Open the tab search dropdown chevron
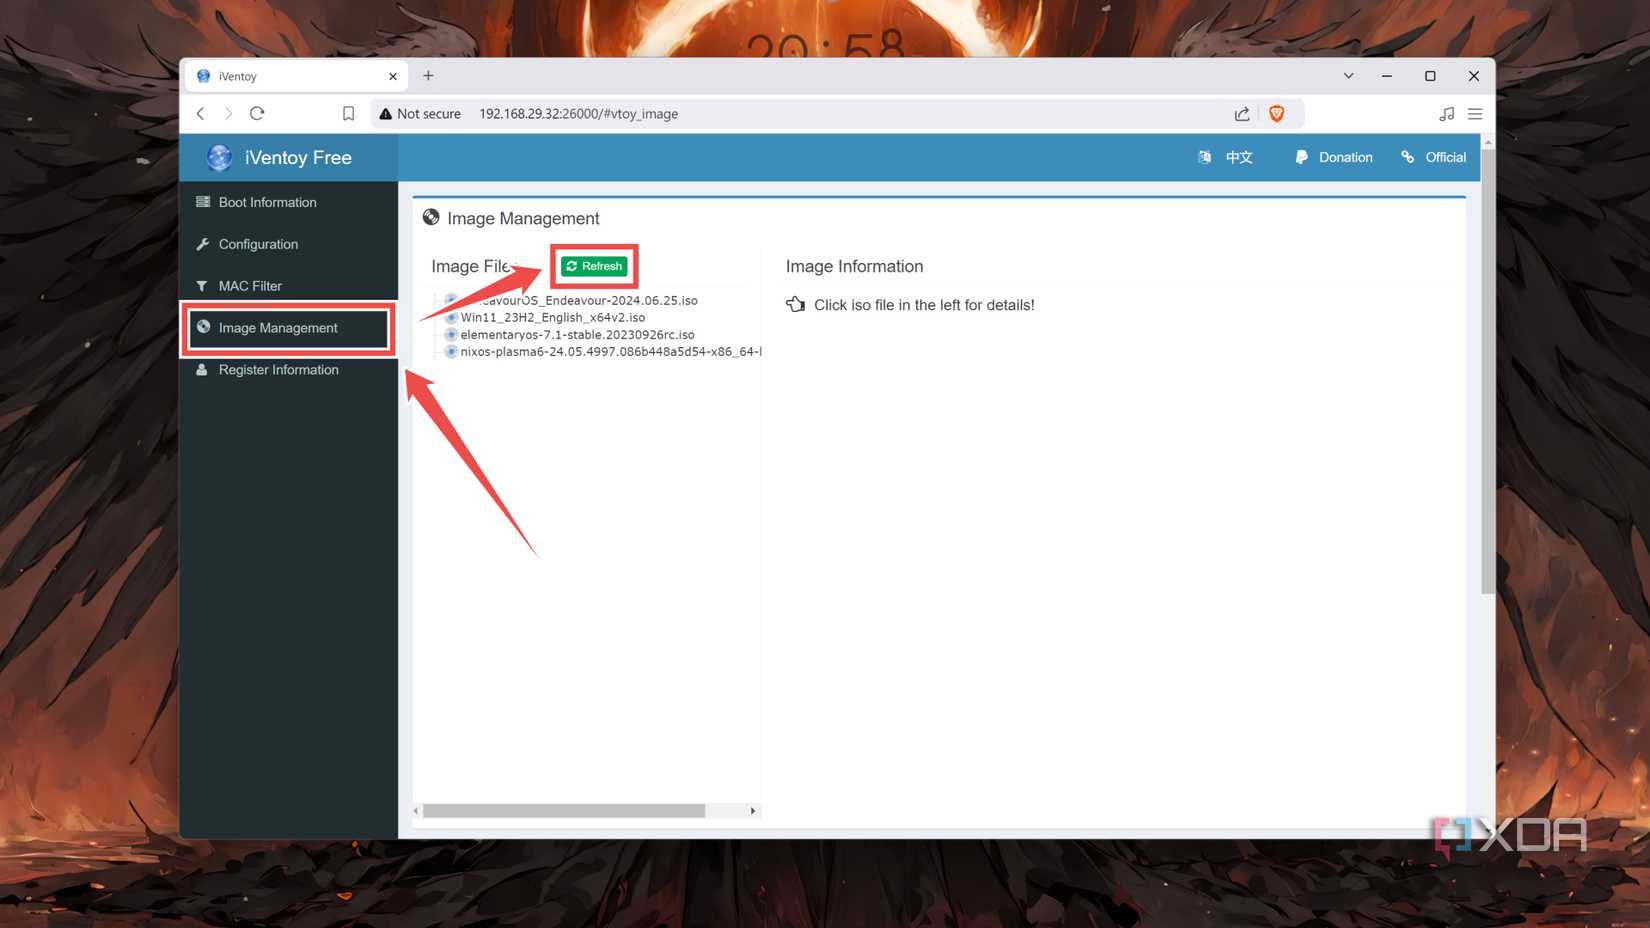The image size is (1650, 928). click(x=1348, y=76)
